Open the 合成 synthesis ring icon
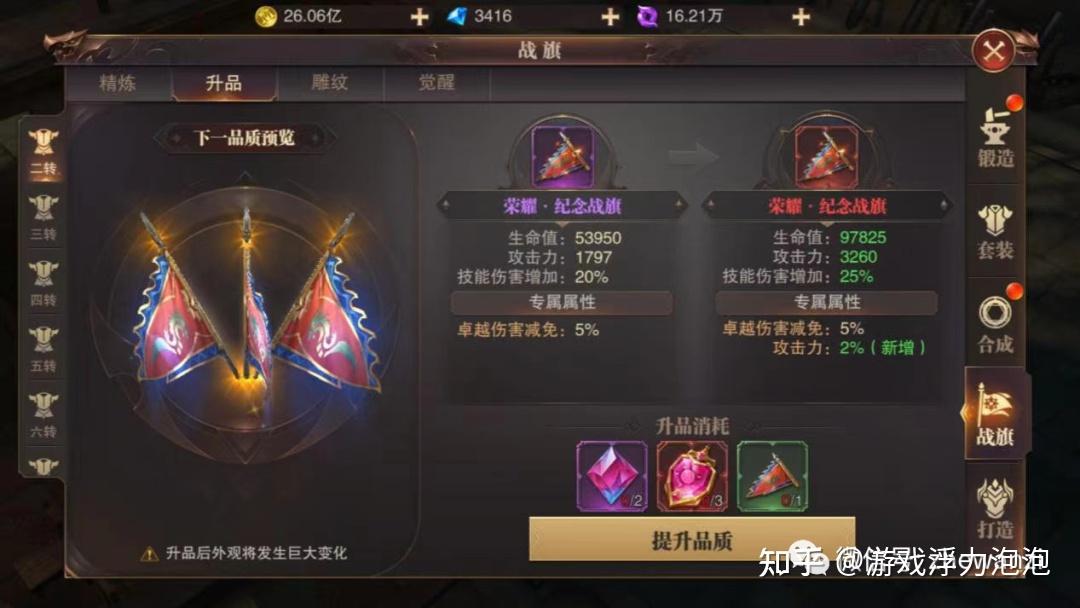The width and height of the screenshot is (1080, 608). click(x=995, y=324)
